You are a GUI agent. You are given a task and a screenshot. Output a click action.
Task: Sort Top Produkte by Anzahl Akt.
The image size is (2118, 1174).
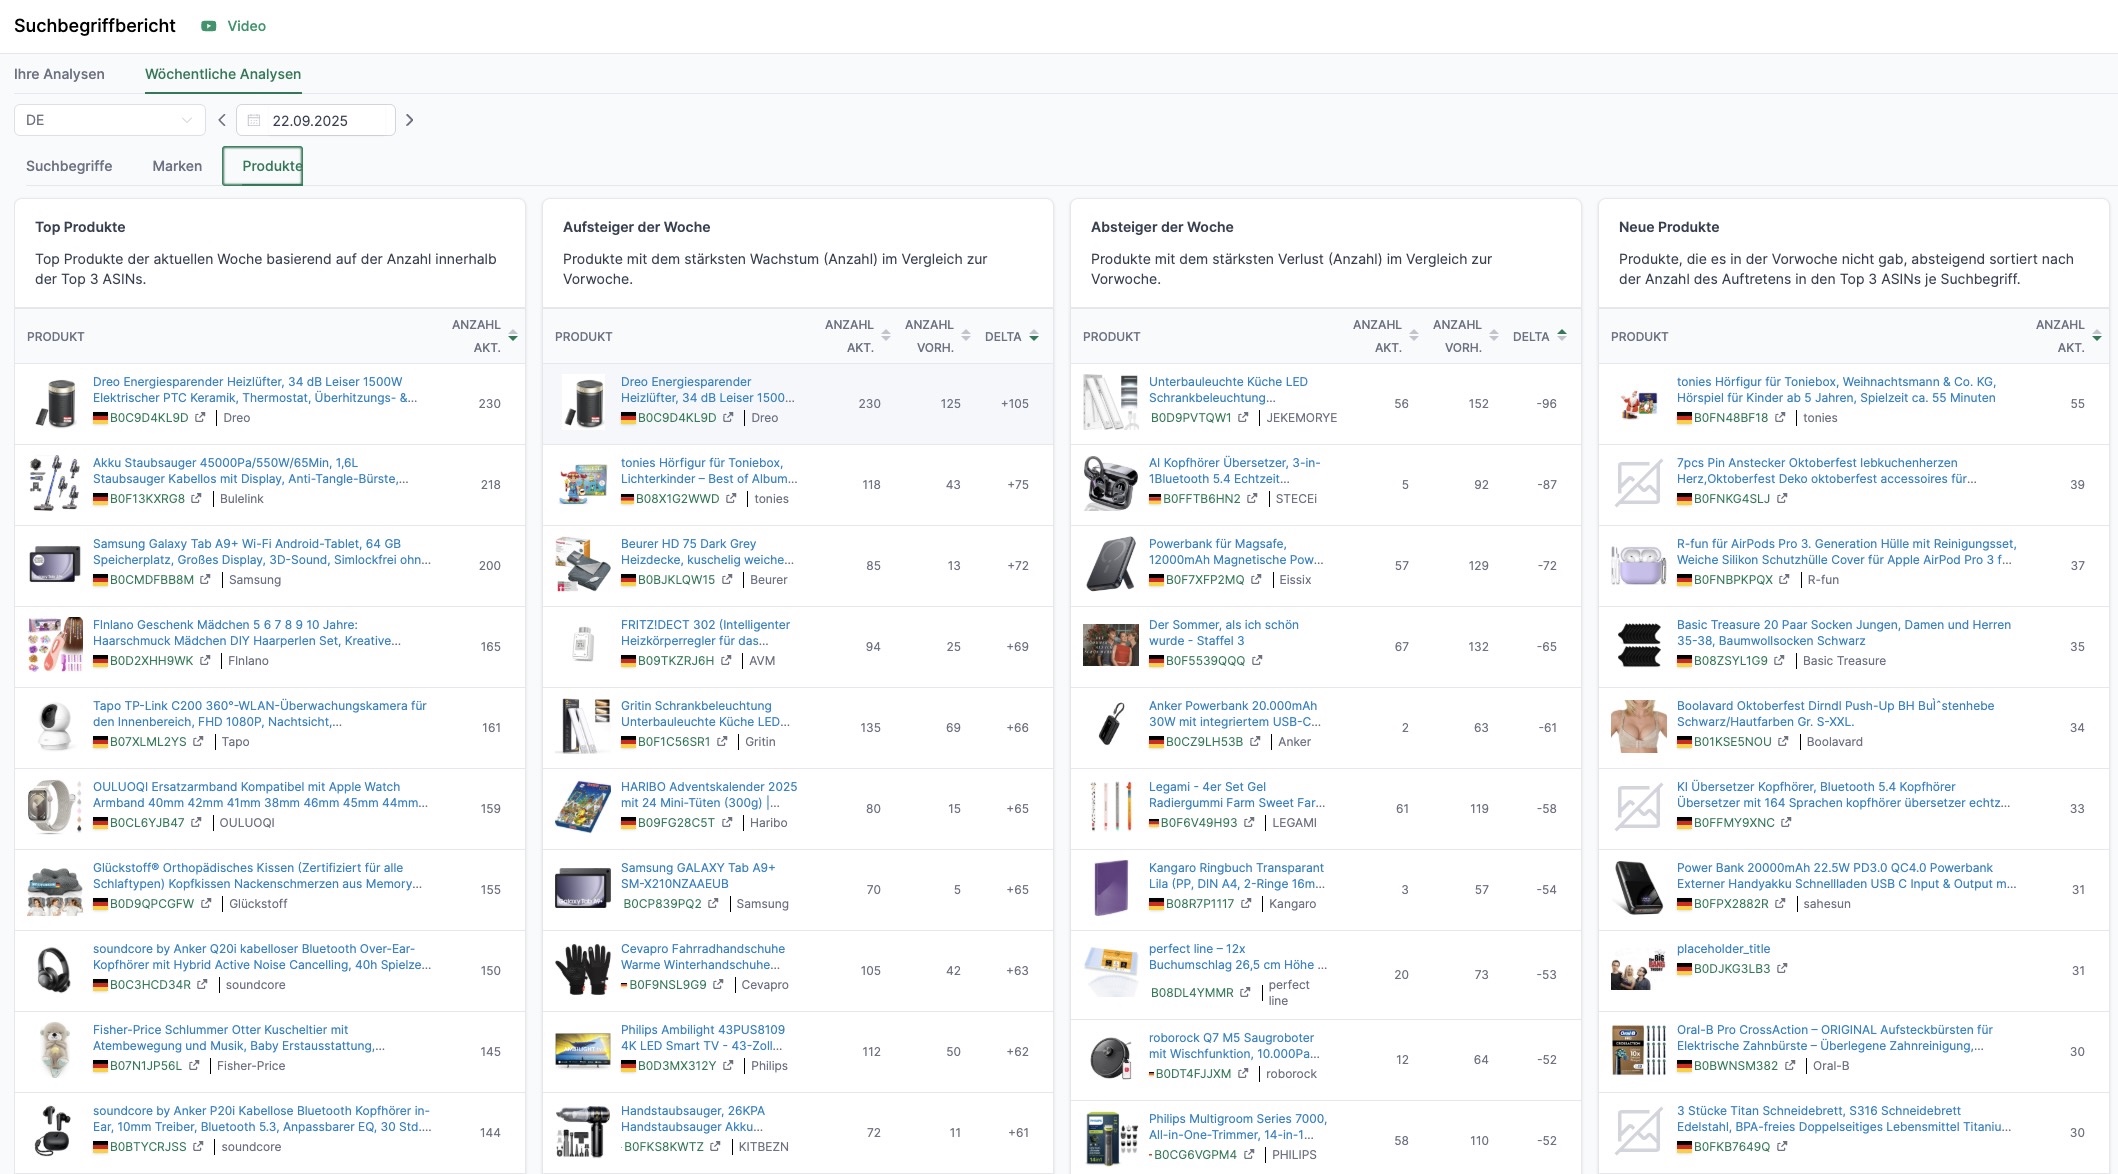coord(513,336)
